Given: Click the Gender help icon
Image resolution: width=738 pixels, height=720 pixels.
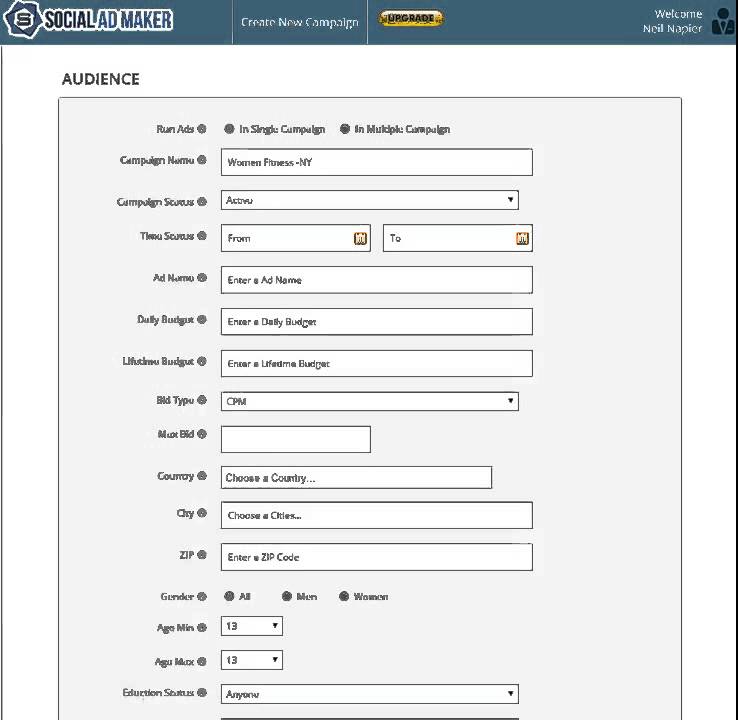Looking at the screenshot, I should pyautogui.click(x=202, y=596).
